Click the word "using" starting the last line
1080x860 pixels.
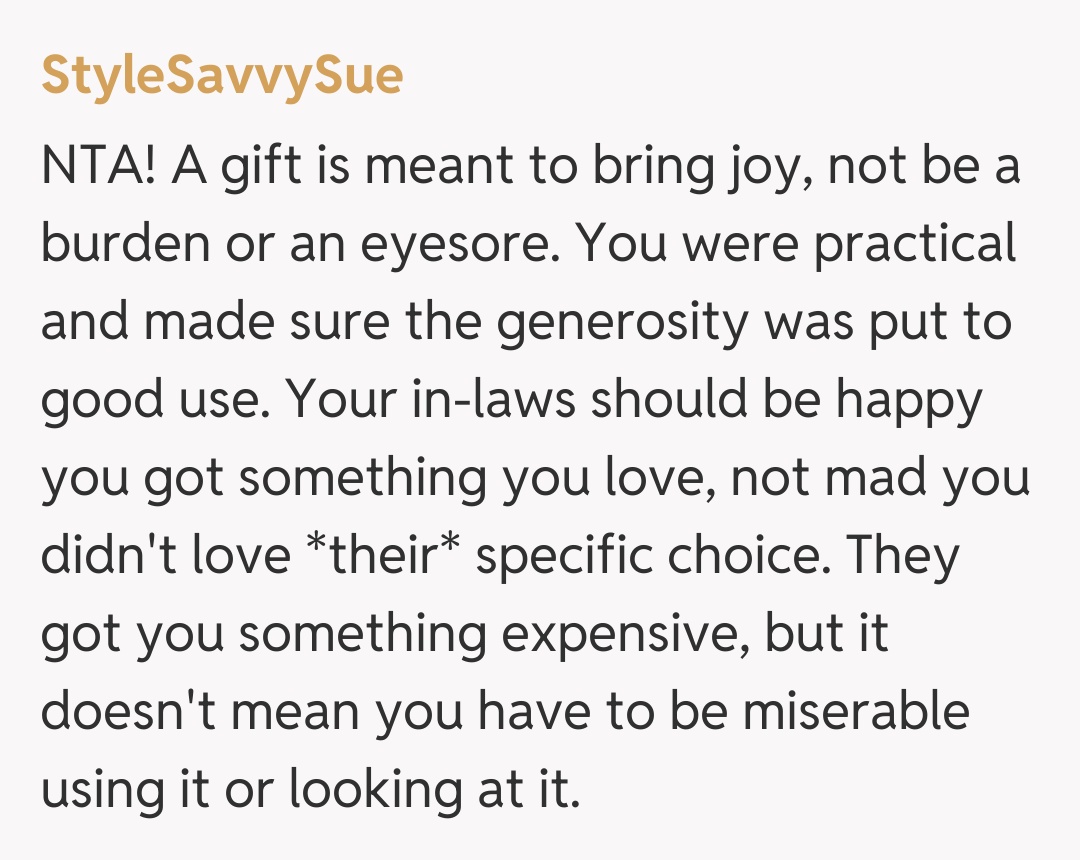tap(103, 789)
